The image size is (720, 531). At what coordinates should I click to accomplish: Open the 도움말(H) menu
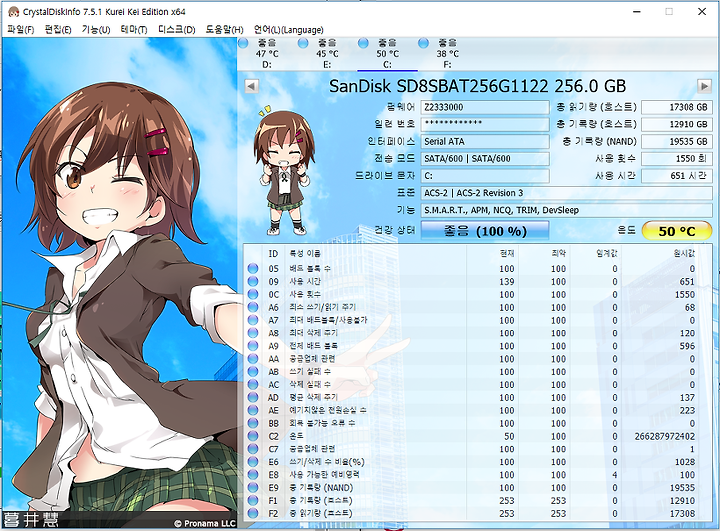tap(224, 30)
